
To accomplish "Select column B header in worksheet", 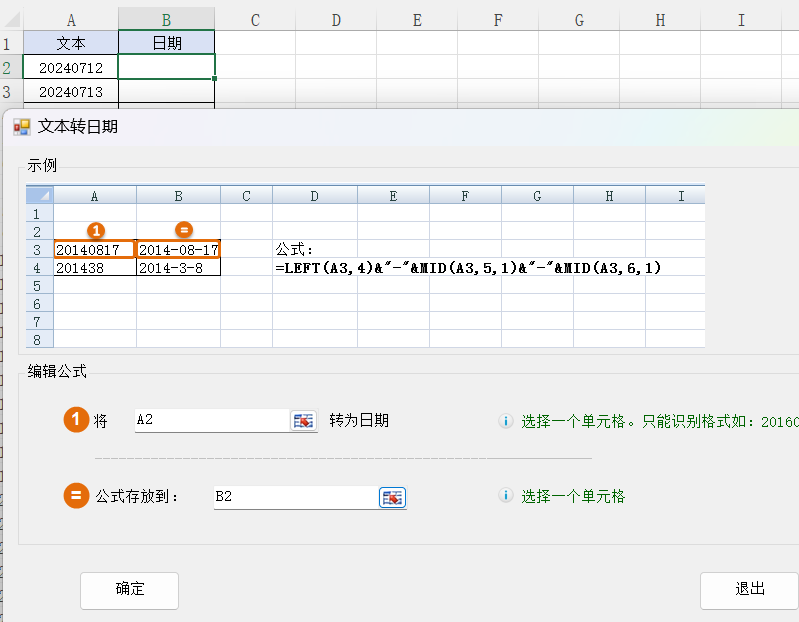I will [x=166, y=19].
